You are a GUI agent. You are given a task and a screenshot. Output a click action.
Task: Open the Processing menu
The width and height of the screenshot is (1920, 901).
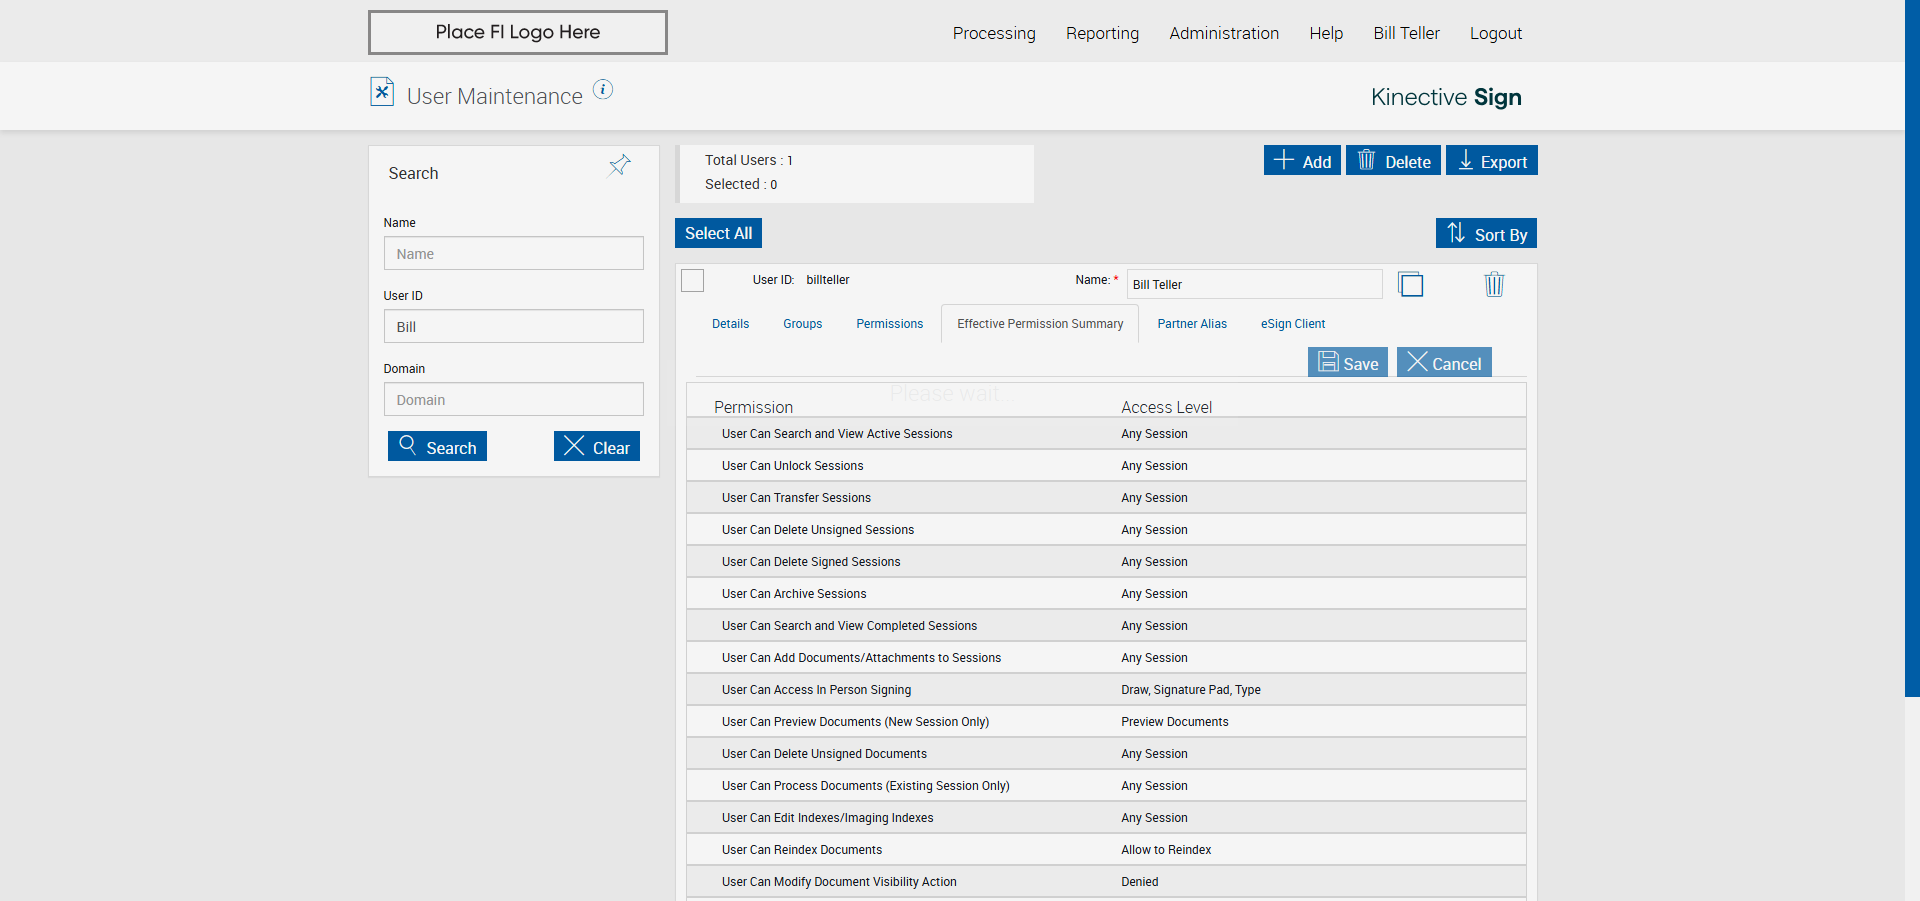point(993,33)
